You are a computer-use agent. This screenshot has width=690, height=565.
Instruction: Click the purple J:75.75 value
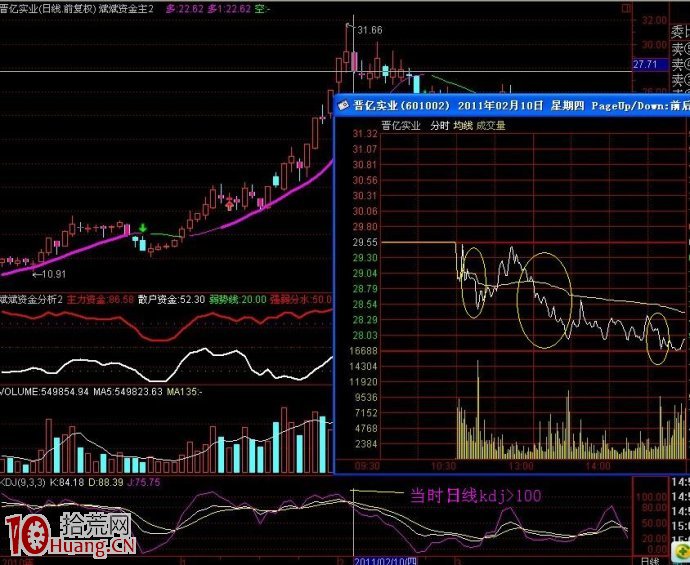[144, 482]
